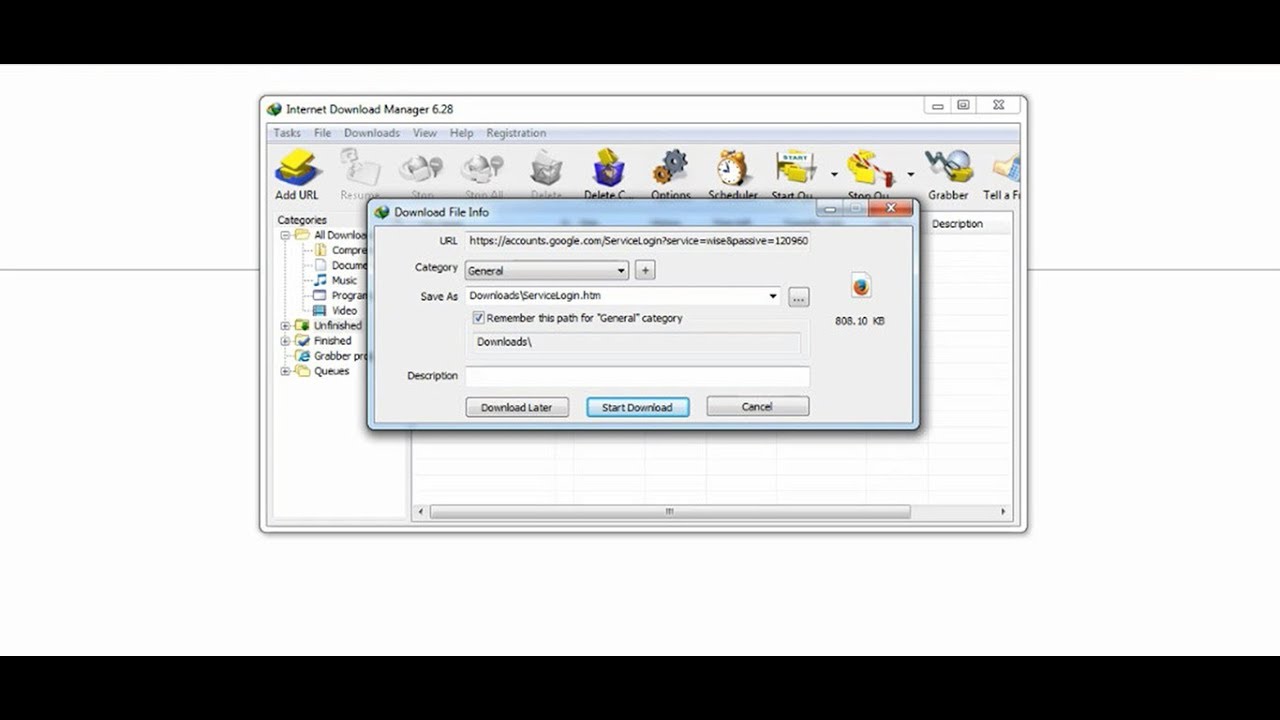The width and height of the screenshot is (1280, 720).
Task: Open the Category dropdown showing General
Action: [547, 270]
